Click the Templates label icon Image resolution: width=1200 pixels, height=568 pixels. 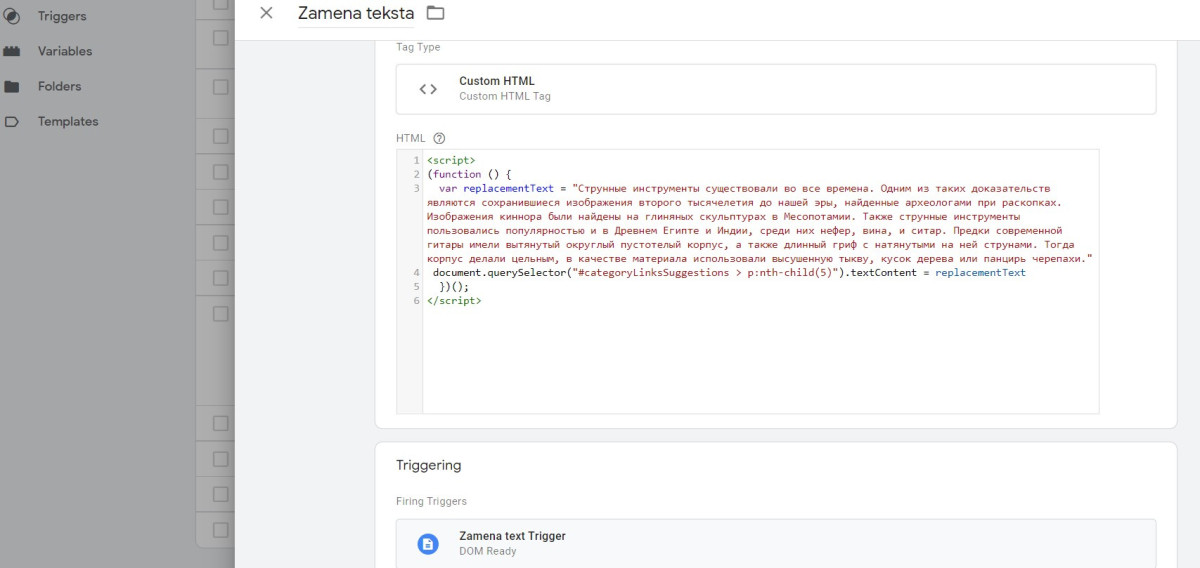pyautogui.click(x=12, y=121)
